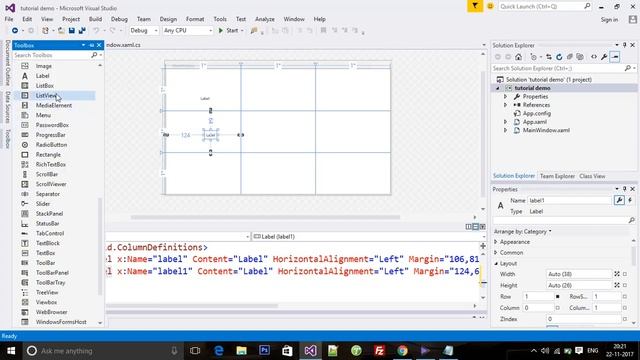
Task: Open the Build menu
Action: 95,19
